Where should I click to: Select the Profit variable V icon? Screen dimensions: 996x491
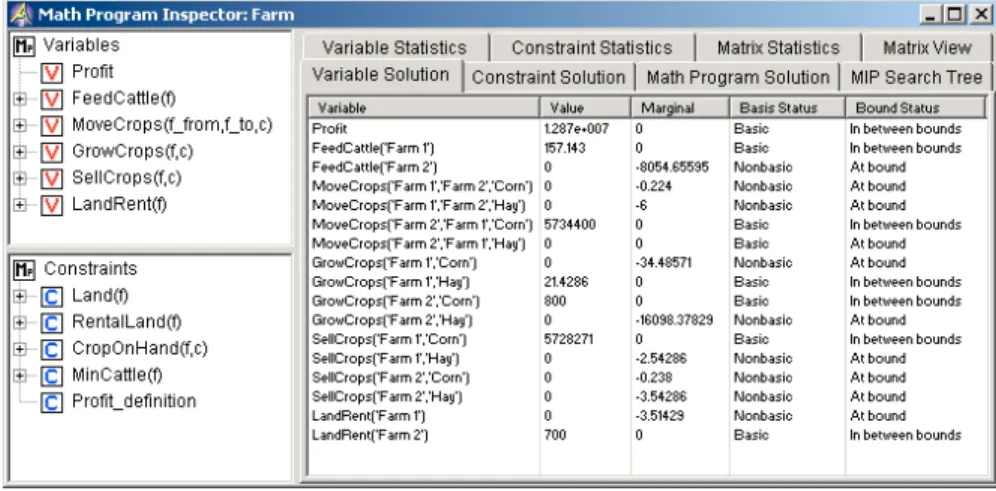pyautogui.click(x=51, y=73)
